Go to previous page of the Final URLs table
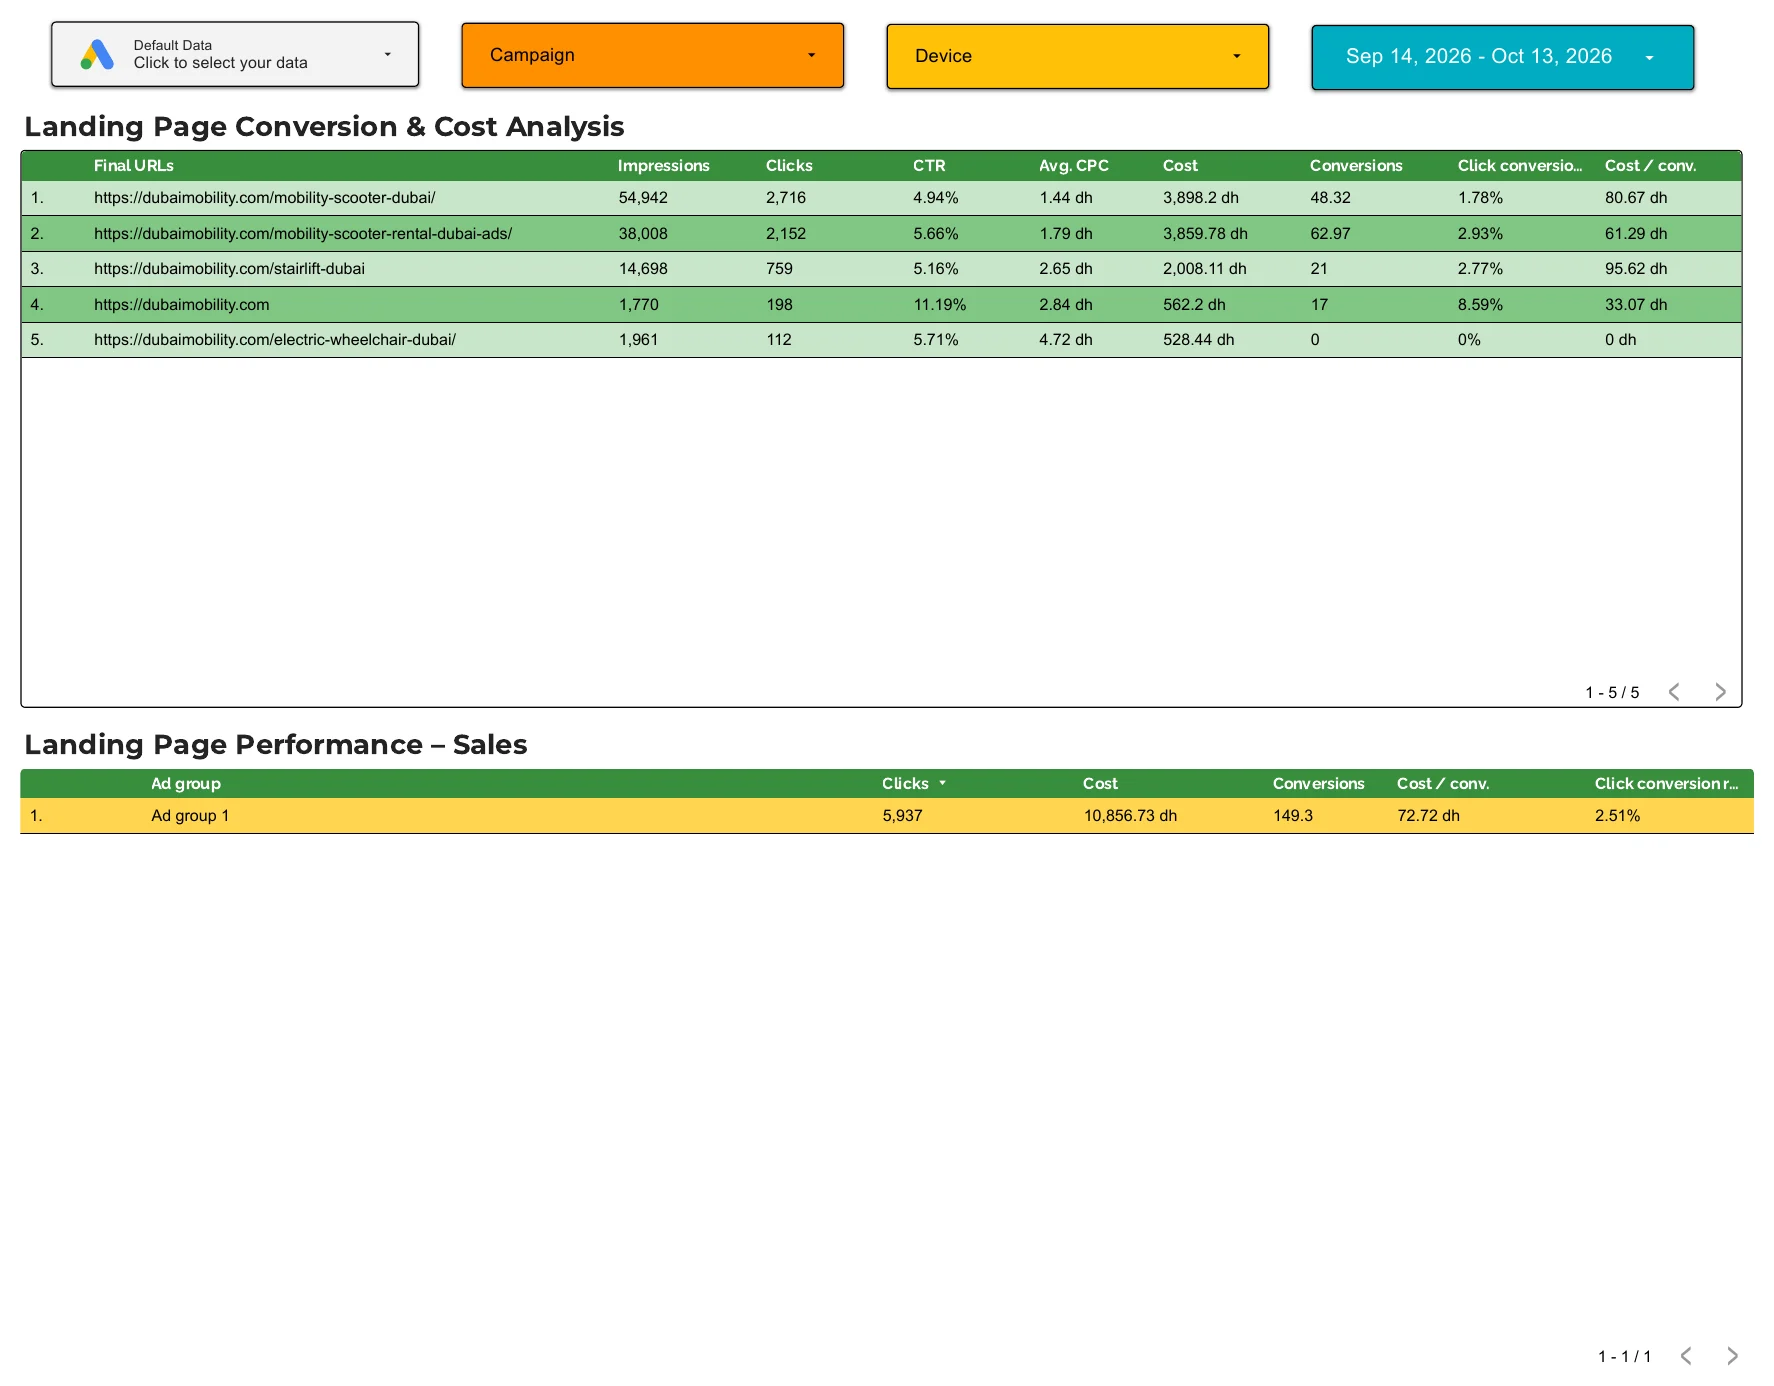This screenshot has width=1774, height=1386. click(1674, 692)
